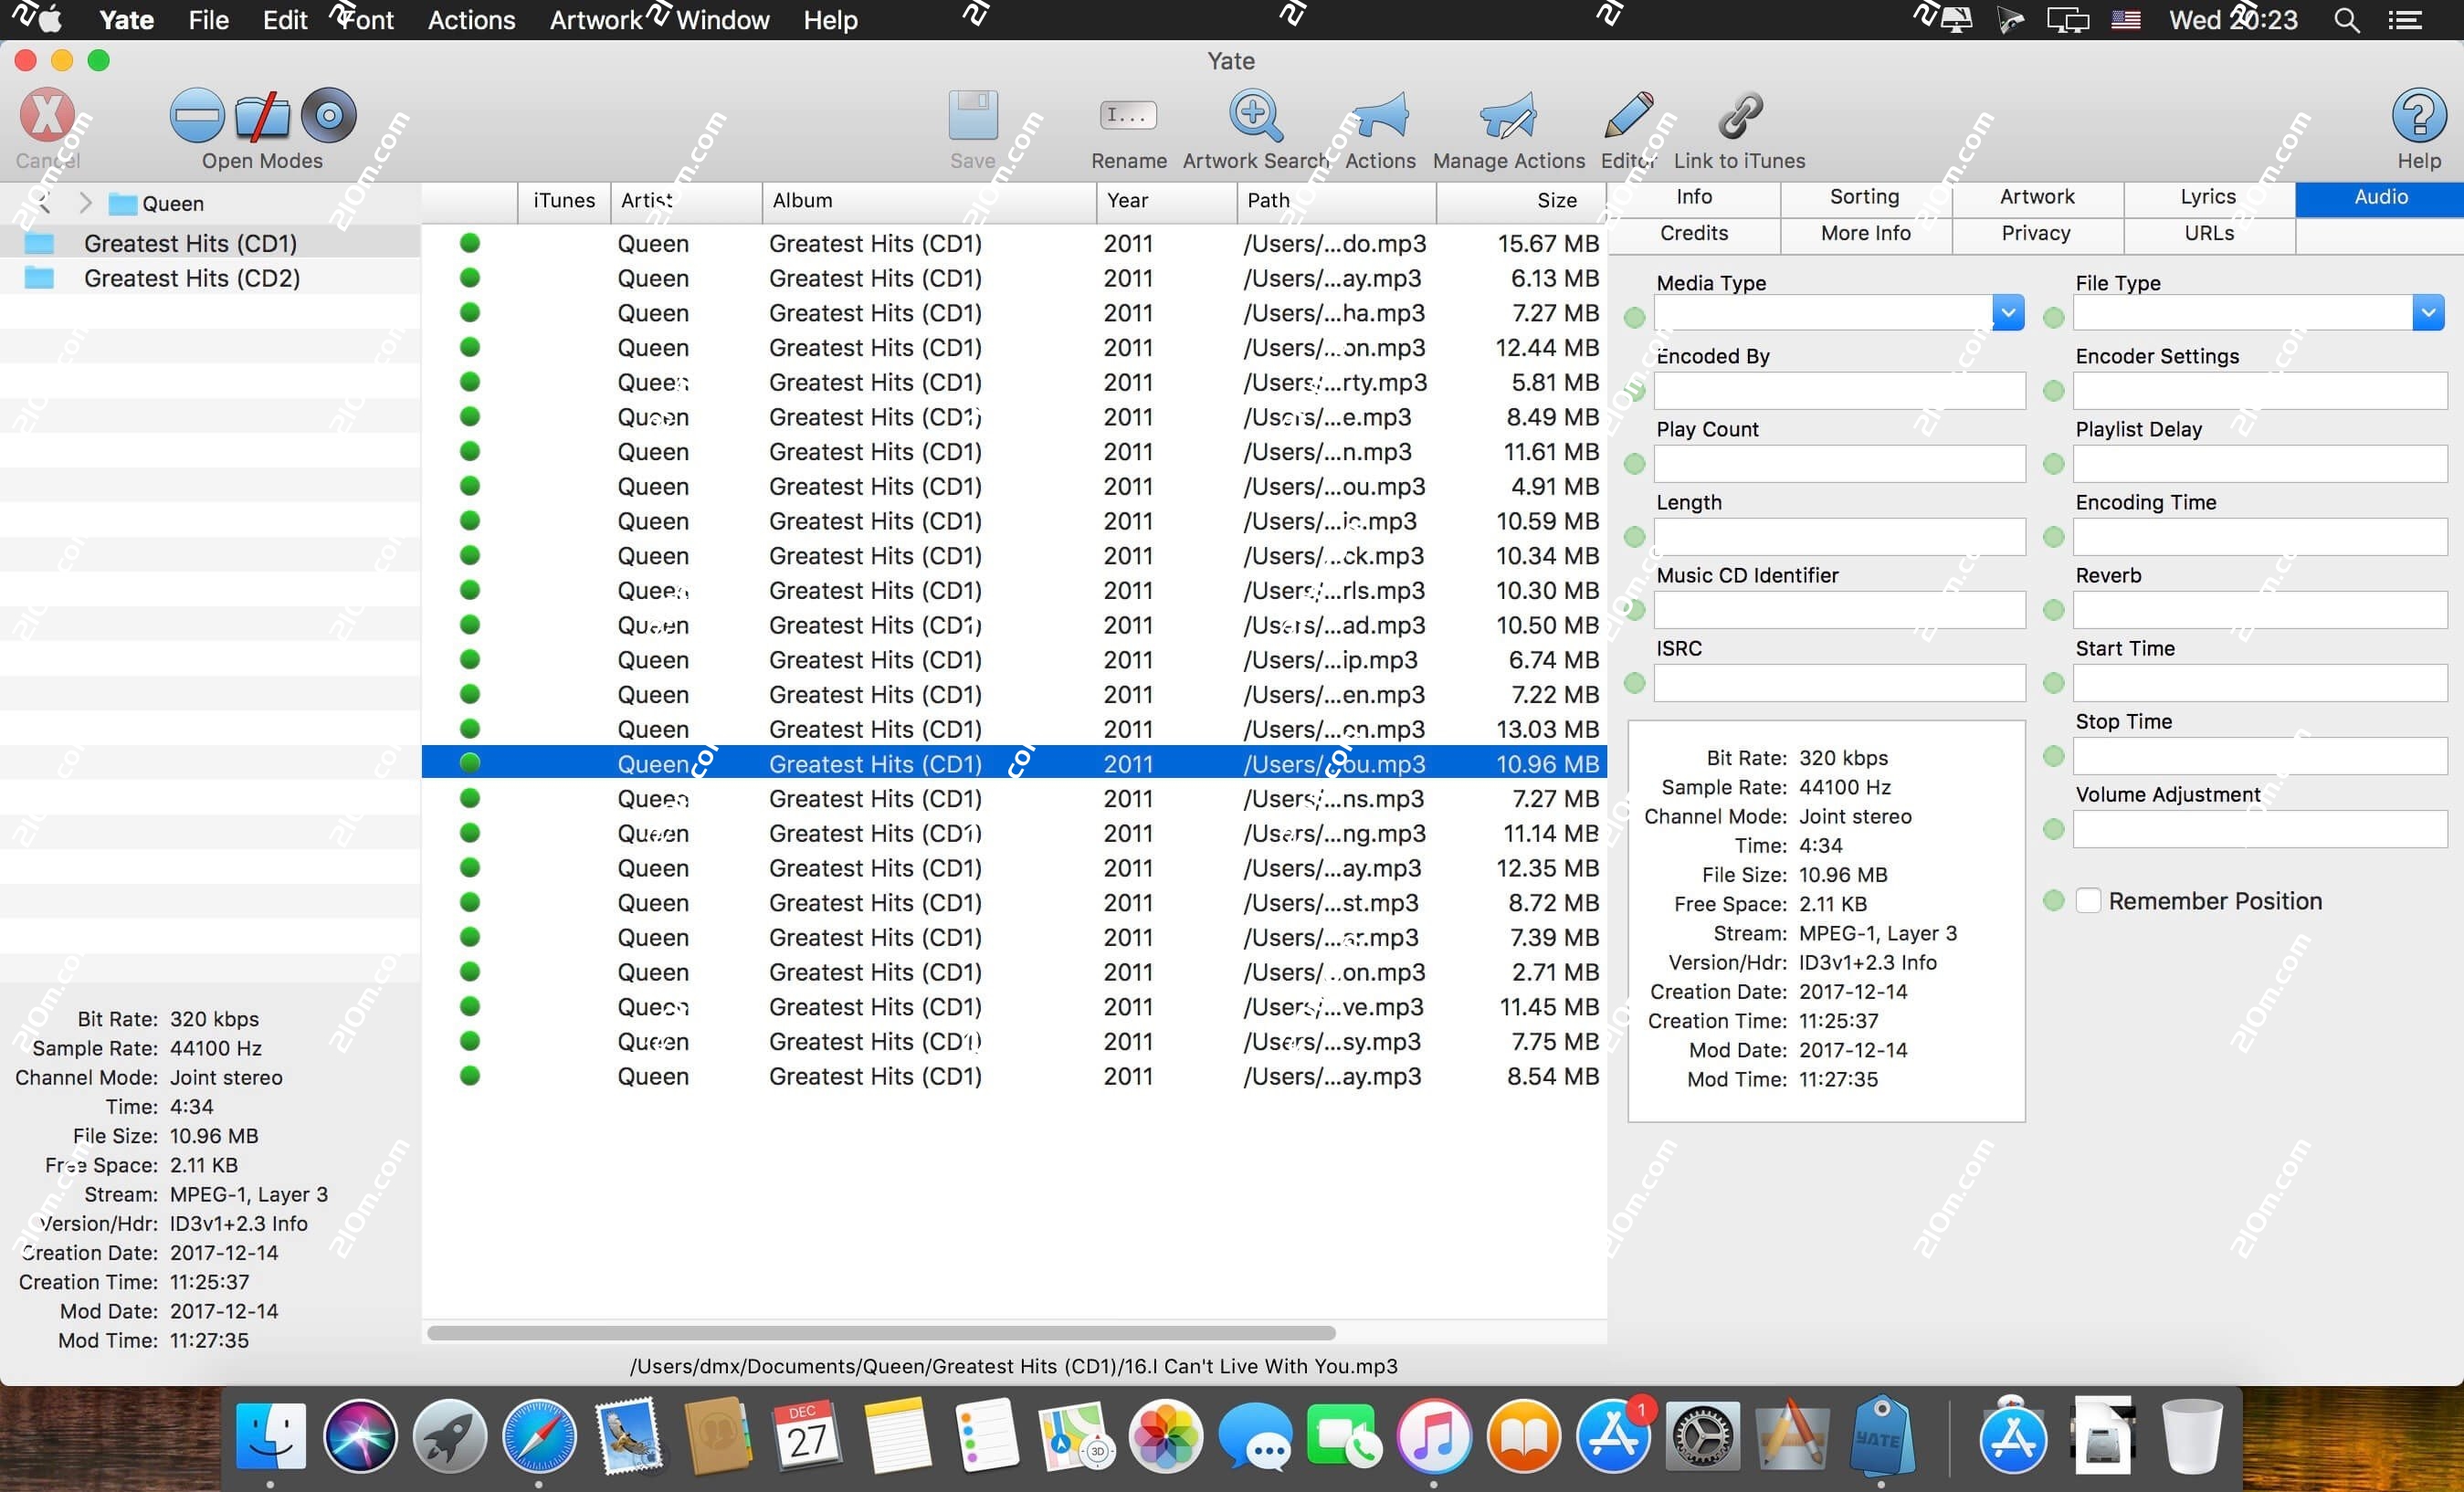Image resolution: width=2464 pixels, height=1492 pixels.
Task: Open the Artwork menu in the menu bar
Action: (594, 19)
